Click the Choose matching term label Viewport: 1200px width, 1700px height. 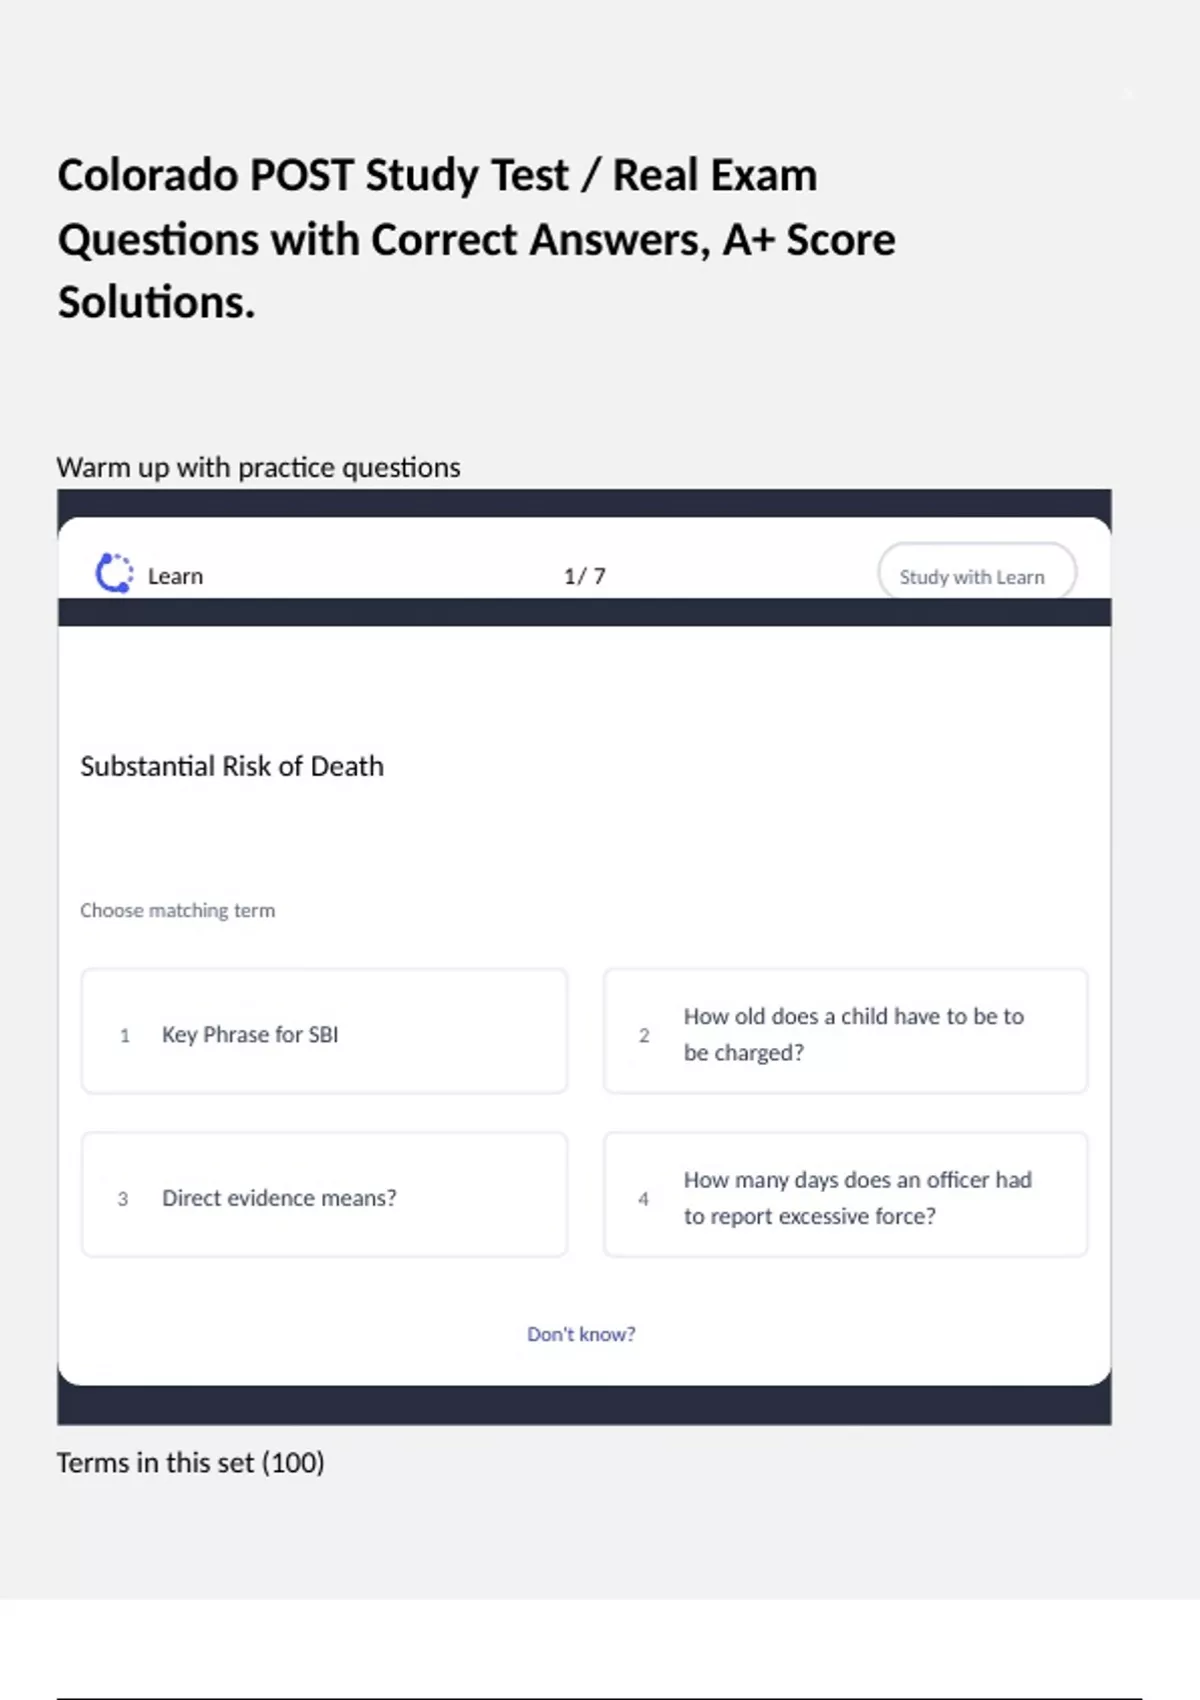click(x=177, y=910)
